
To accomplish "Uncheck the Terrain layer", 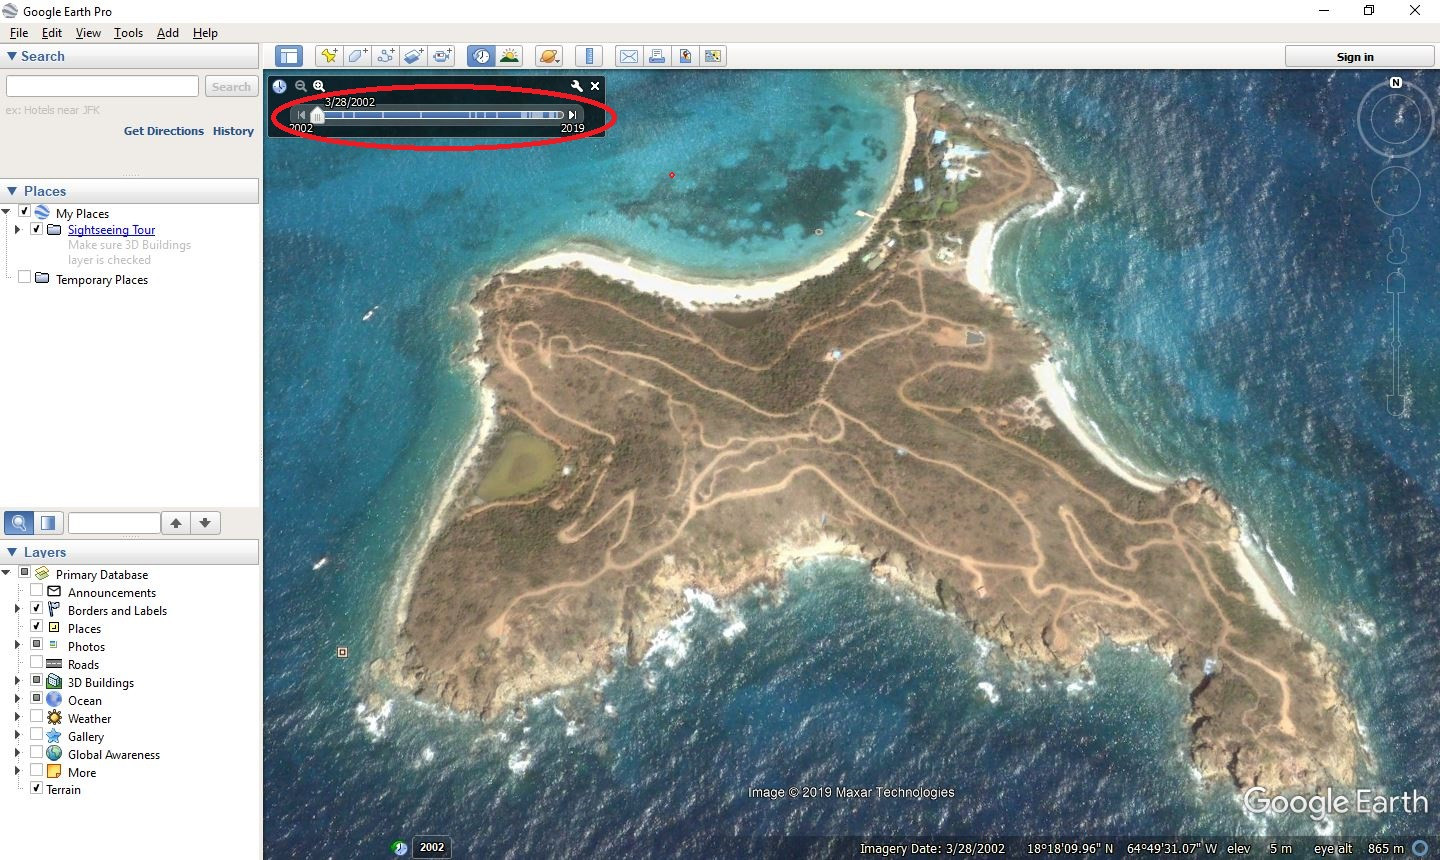I will coord(37,789).
